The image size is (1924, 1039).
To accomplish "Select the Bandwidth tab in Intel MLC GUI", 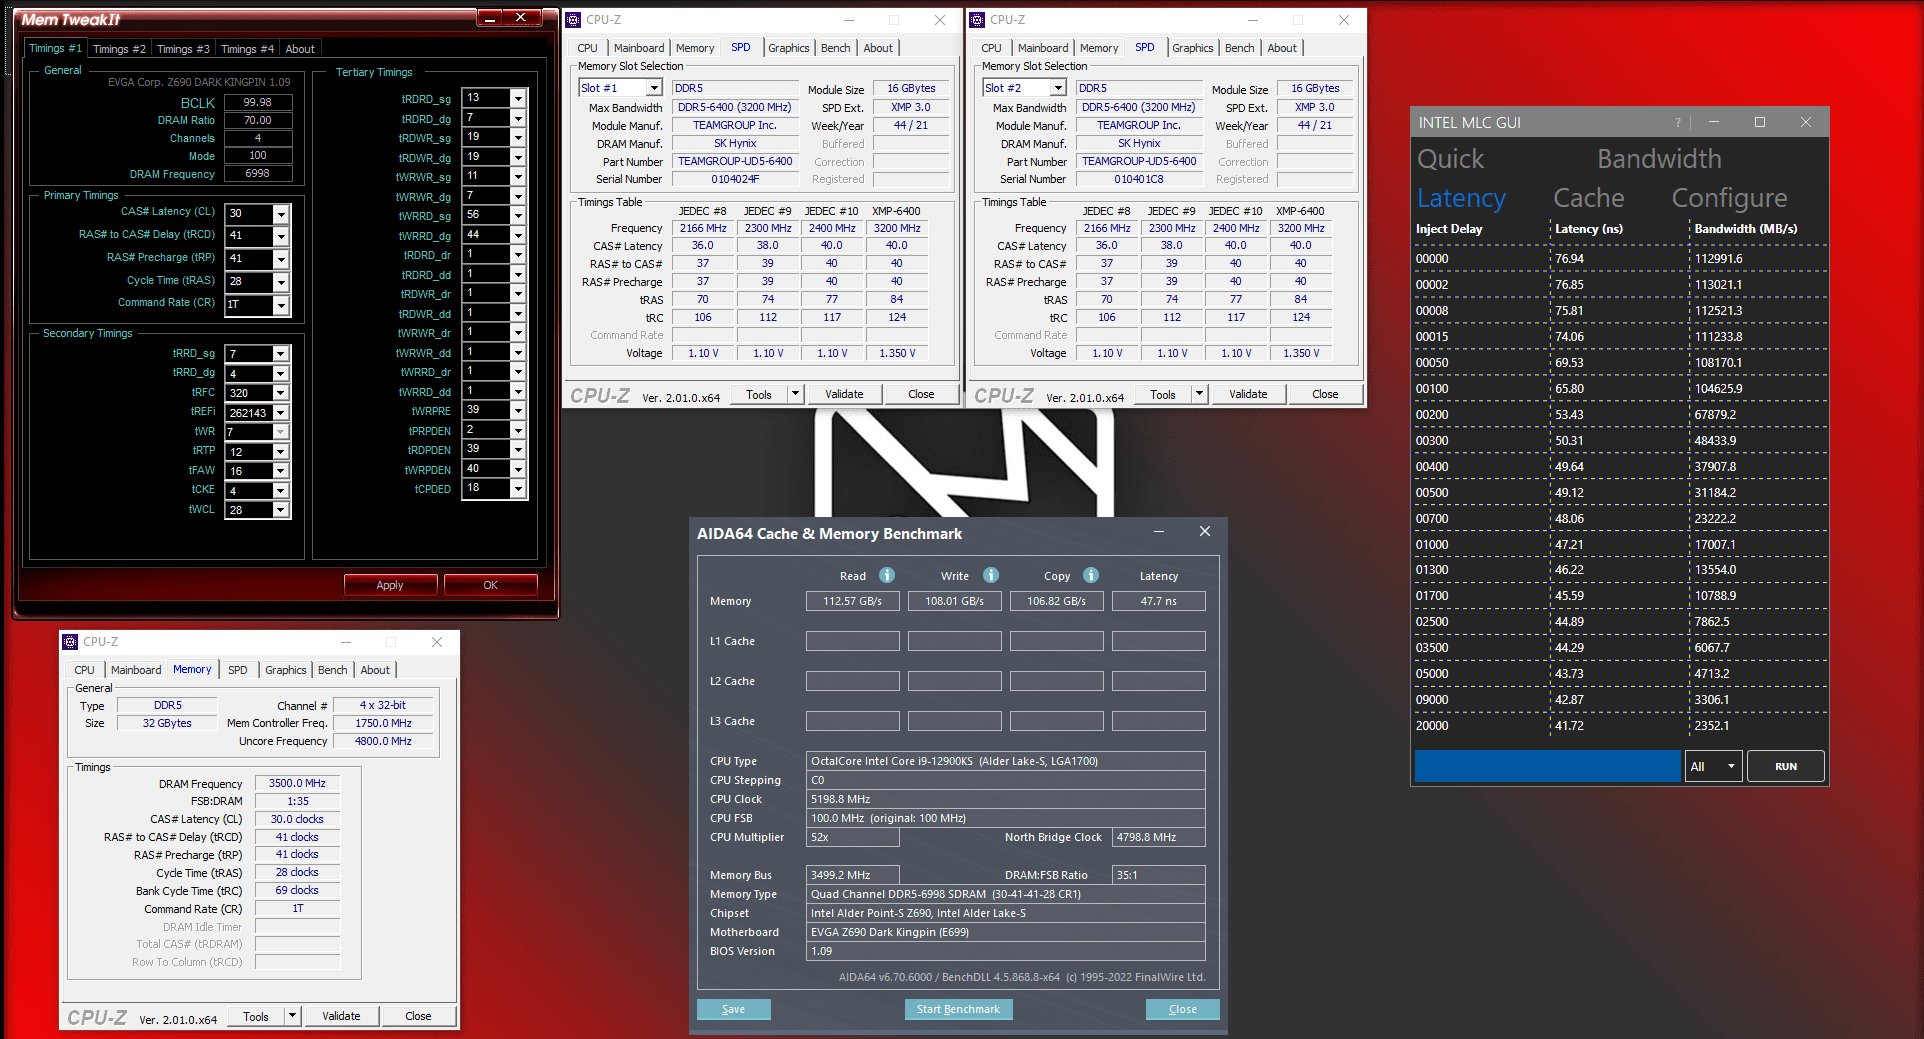I will coord(1659,159).
